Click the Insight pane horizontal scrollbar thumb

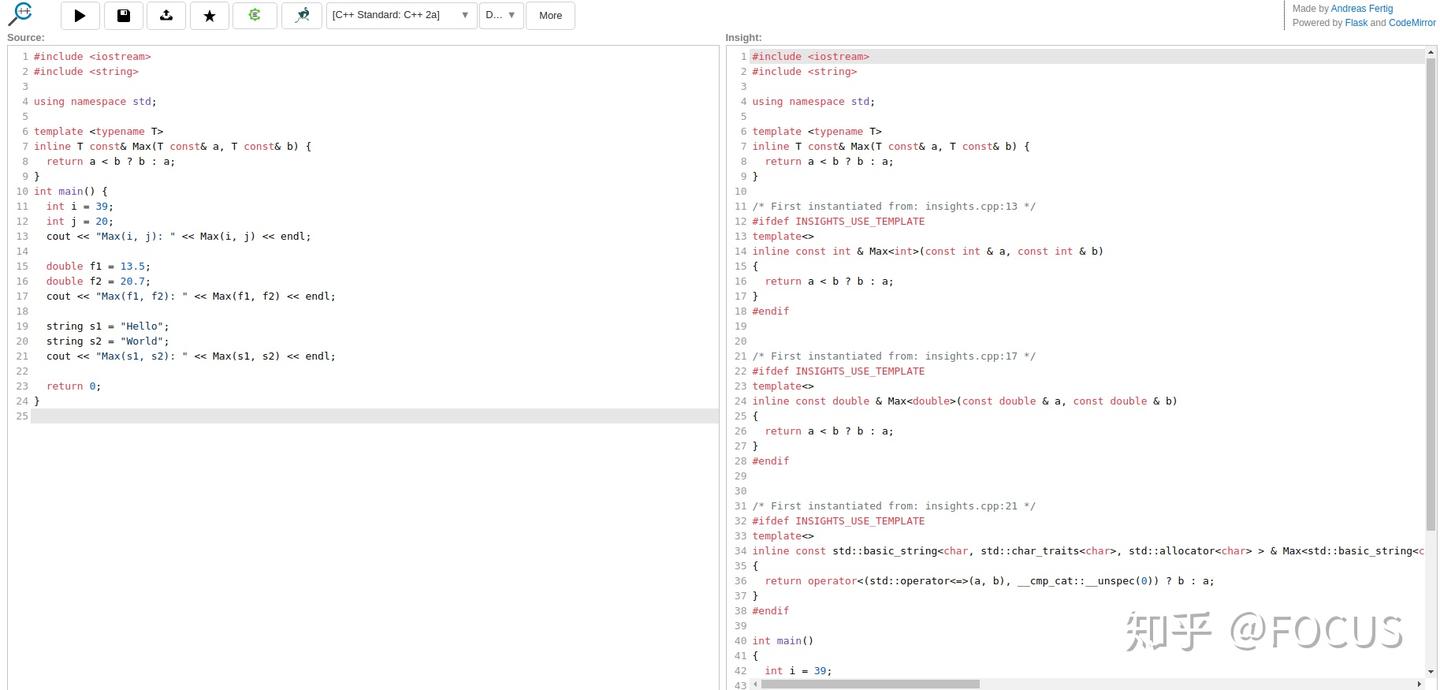click(x=870, y=684)
